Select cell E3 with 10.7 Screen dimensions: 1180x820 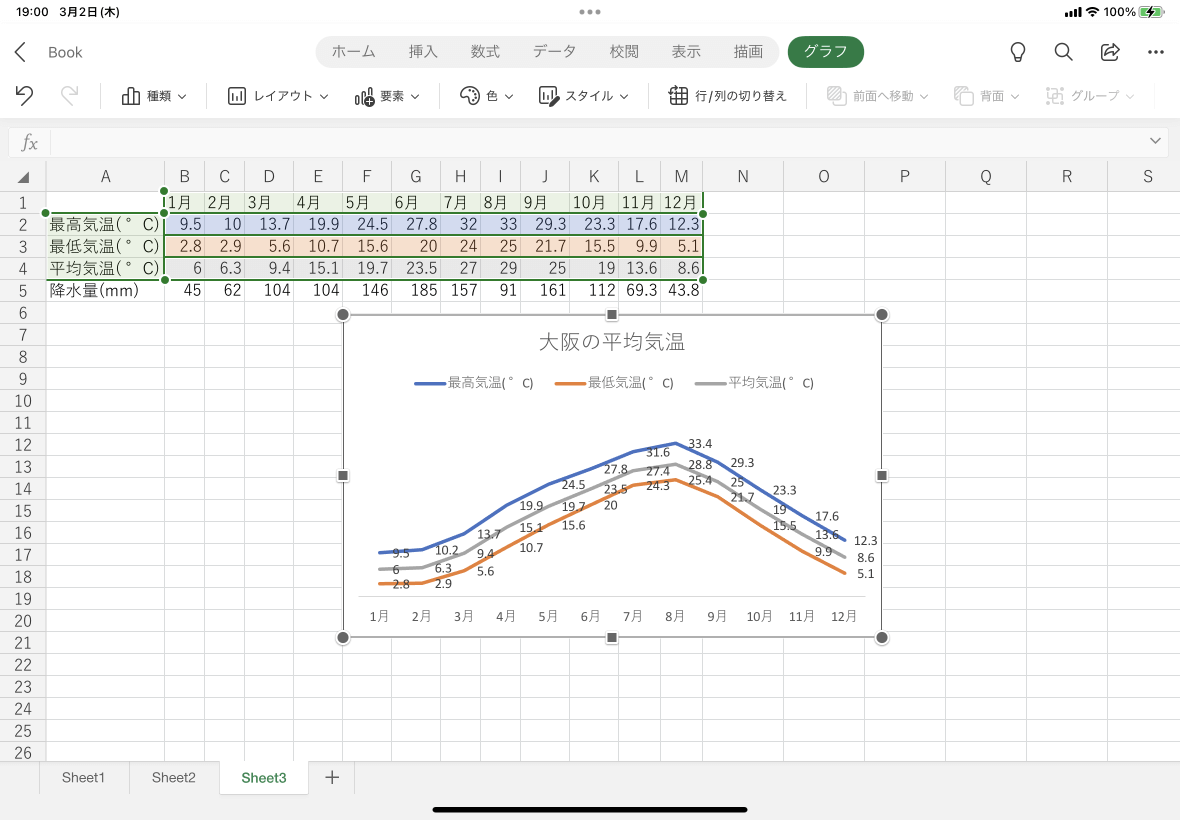pos(318,246)
